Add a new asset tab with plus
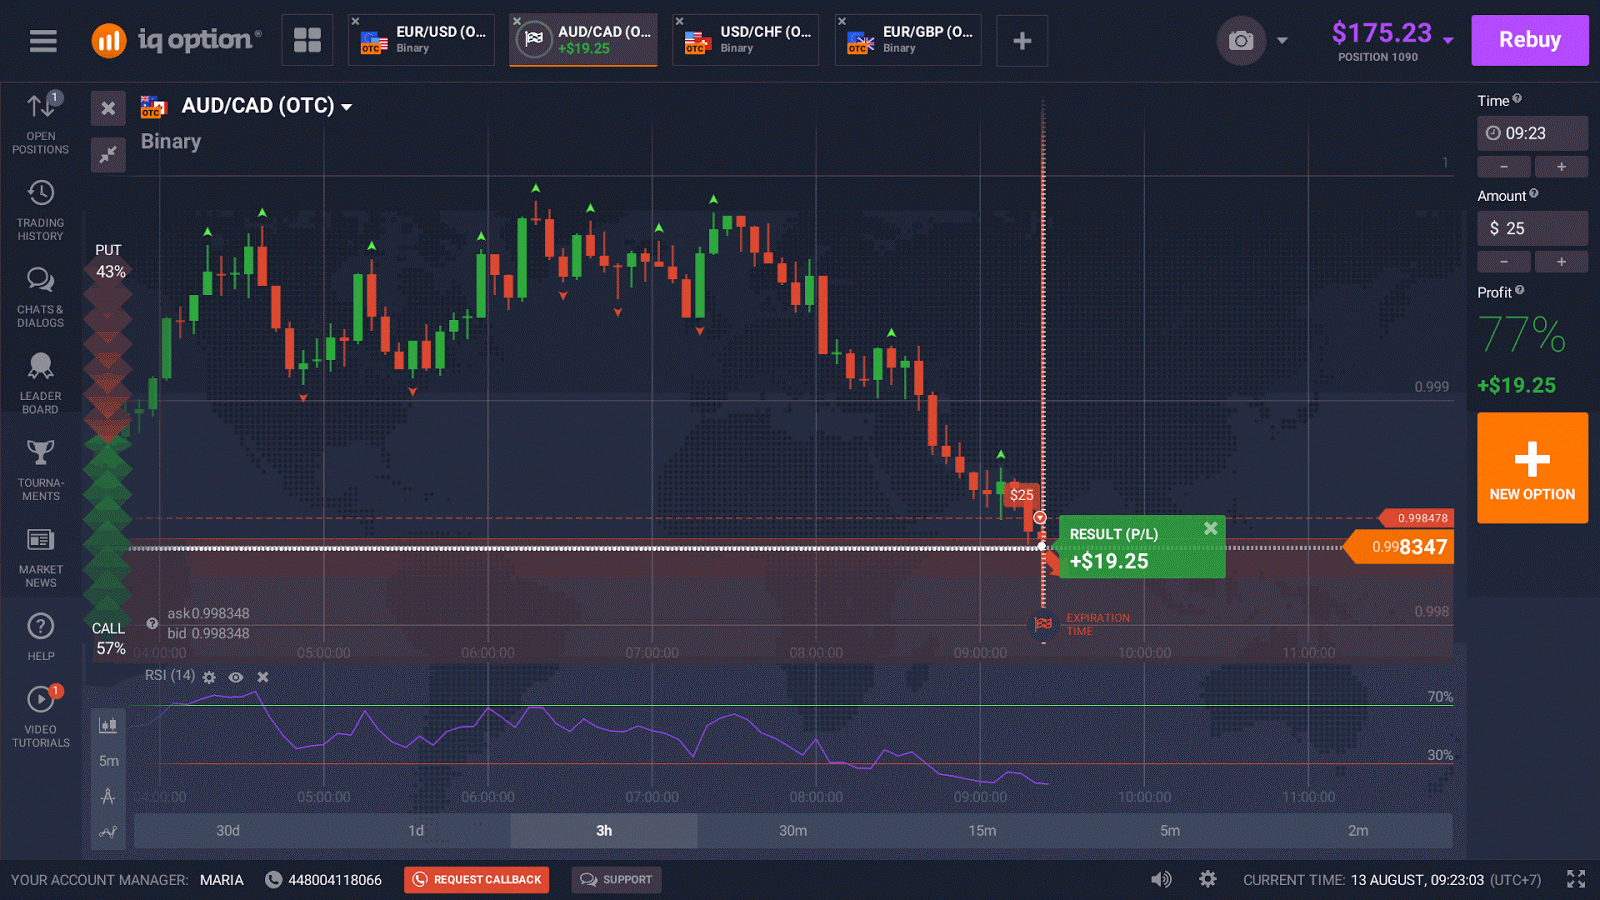 (1022, 40)
